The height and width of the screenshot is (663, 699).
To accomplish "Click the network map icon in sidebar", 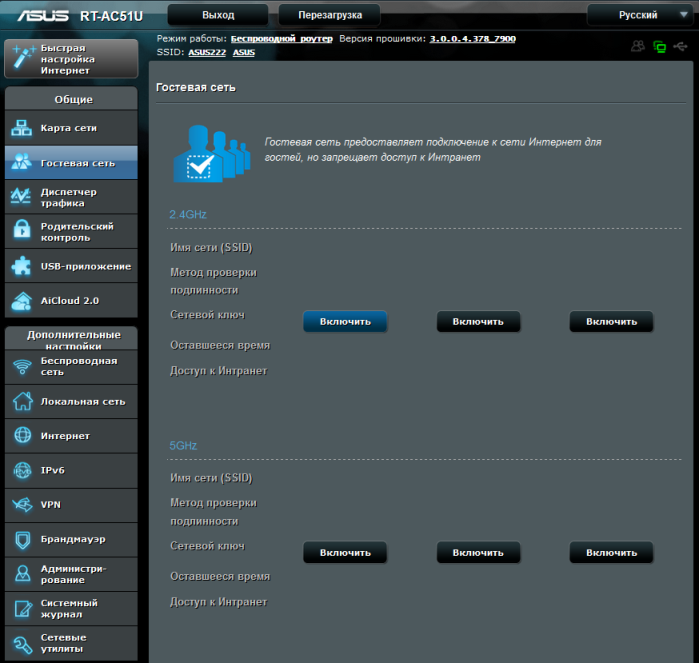I will click(x=21, y=128).
